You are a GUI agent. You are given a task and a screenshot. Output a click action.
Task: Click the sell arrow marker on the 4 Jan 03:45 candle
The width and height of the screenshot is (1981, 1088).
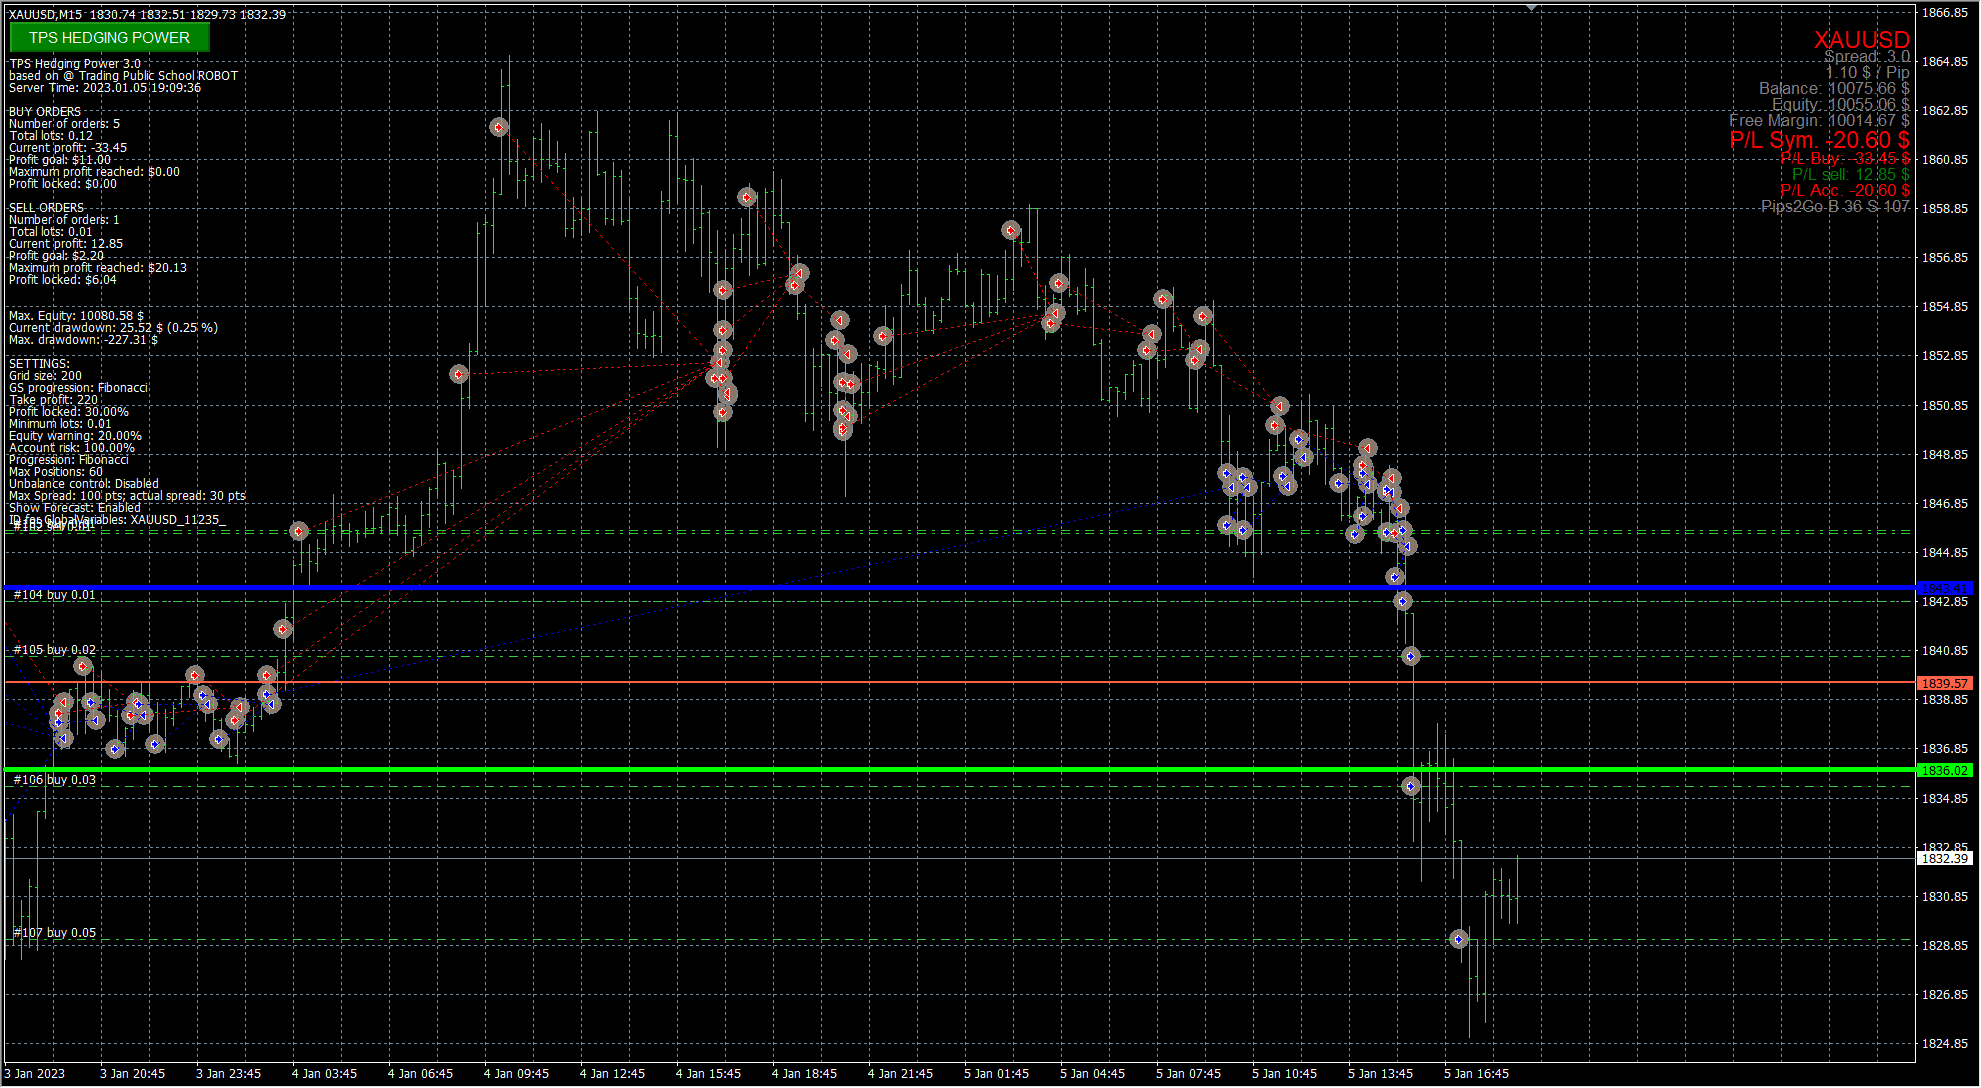tap(299, 531)
